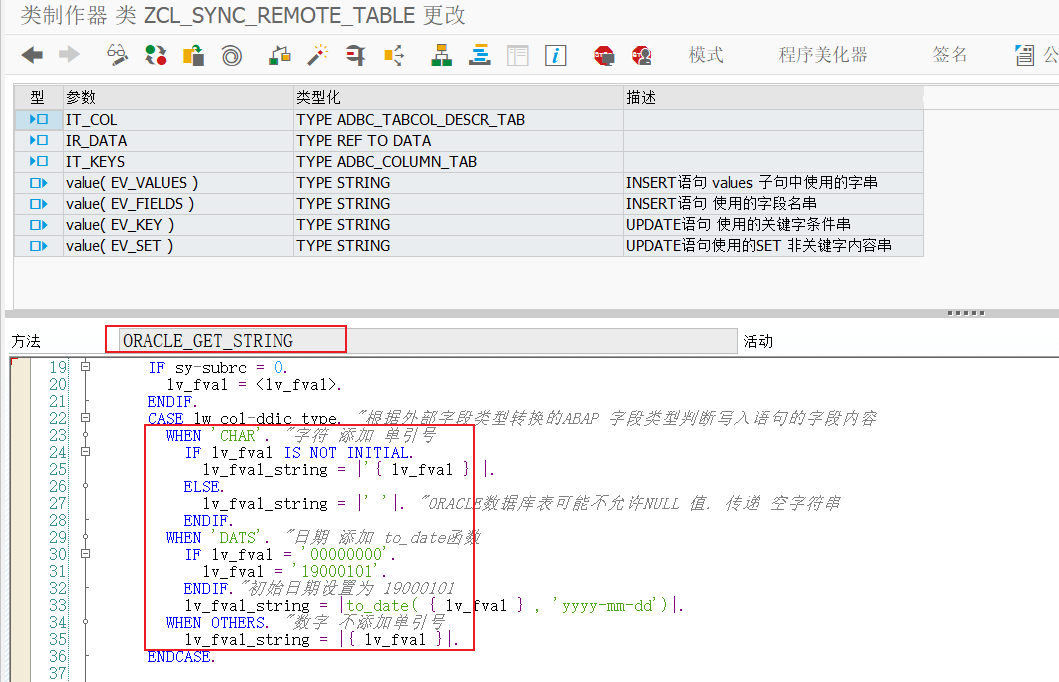The width and height of the screenshot is (1059, 682).
Task: Collapse the IF block at line 30
Action: [x=86, y=554]
